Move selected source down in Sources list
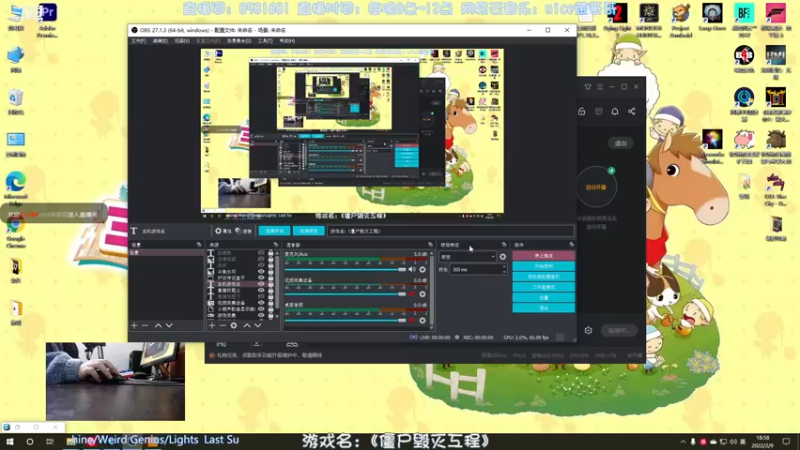 pyautogui.click(x=258, y=326)
